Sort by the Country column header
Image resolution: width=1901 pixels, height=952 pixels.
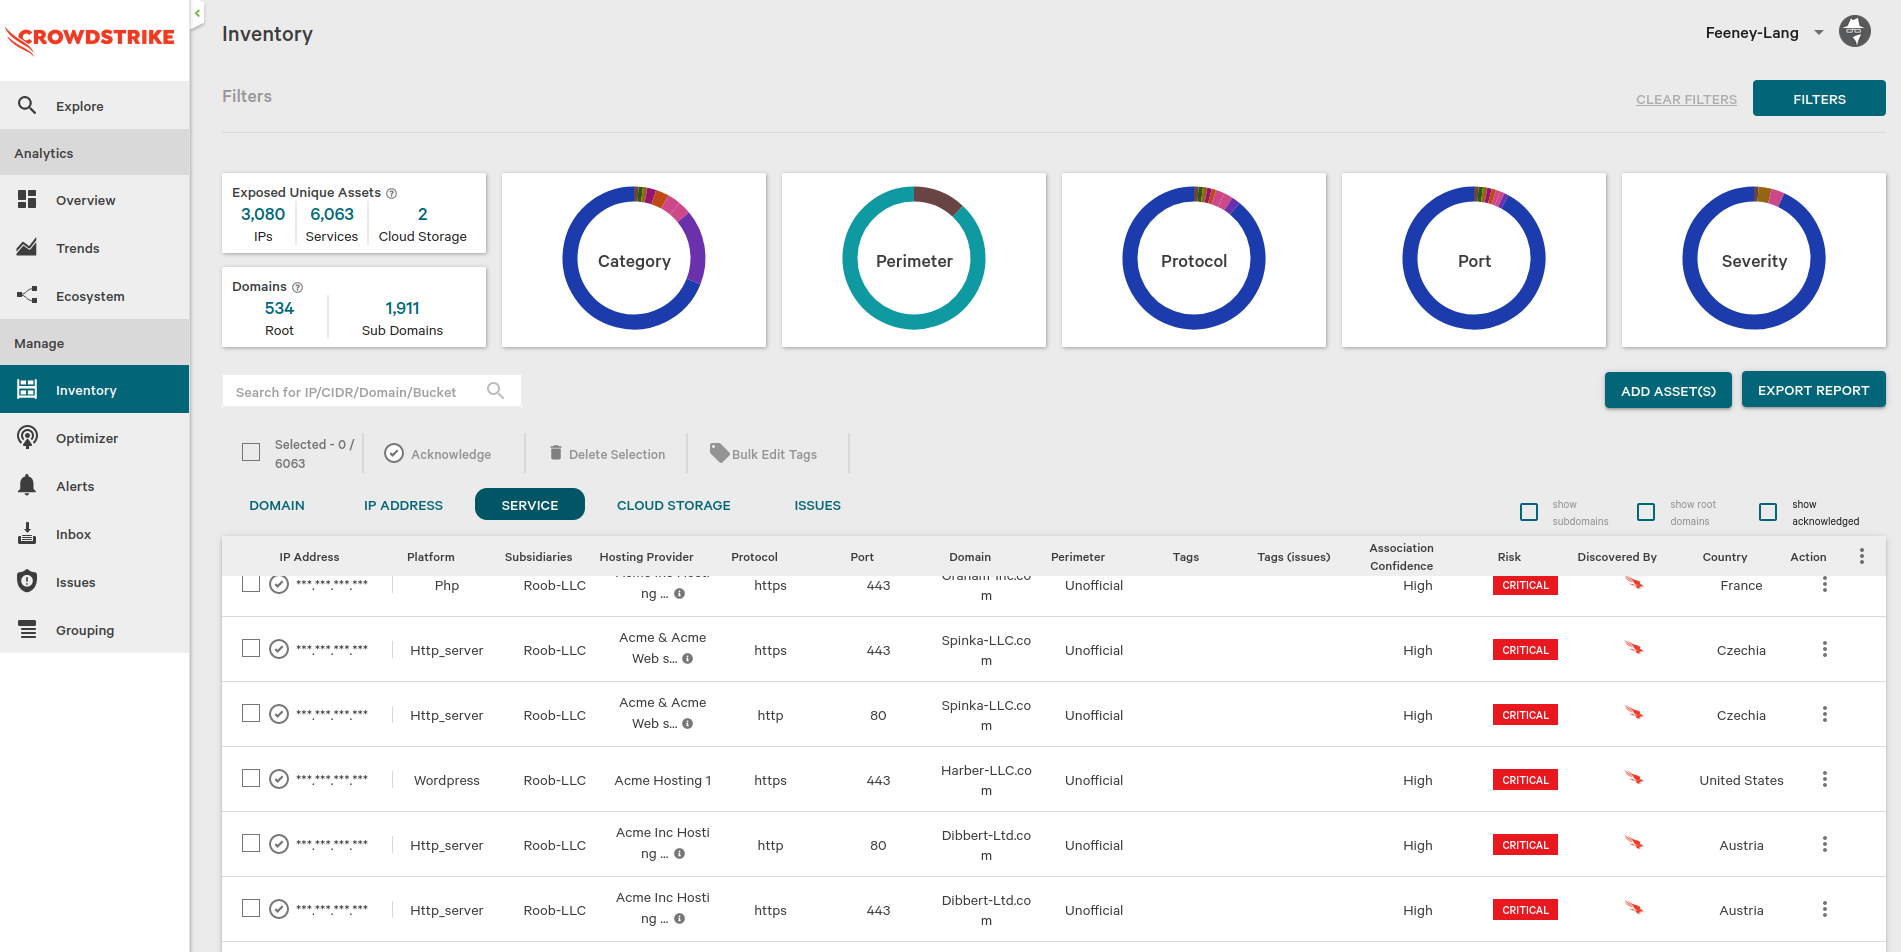pos(1725,557)
